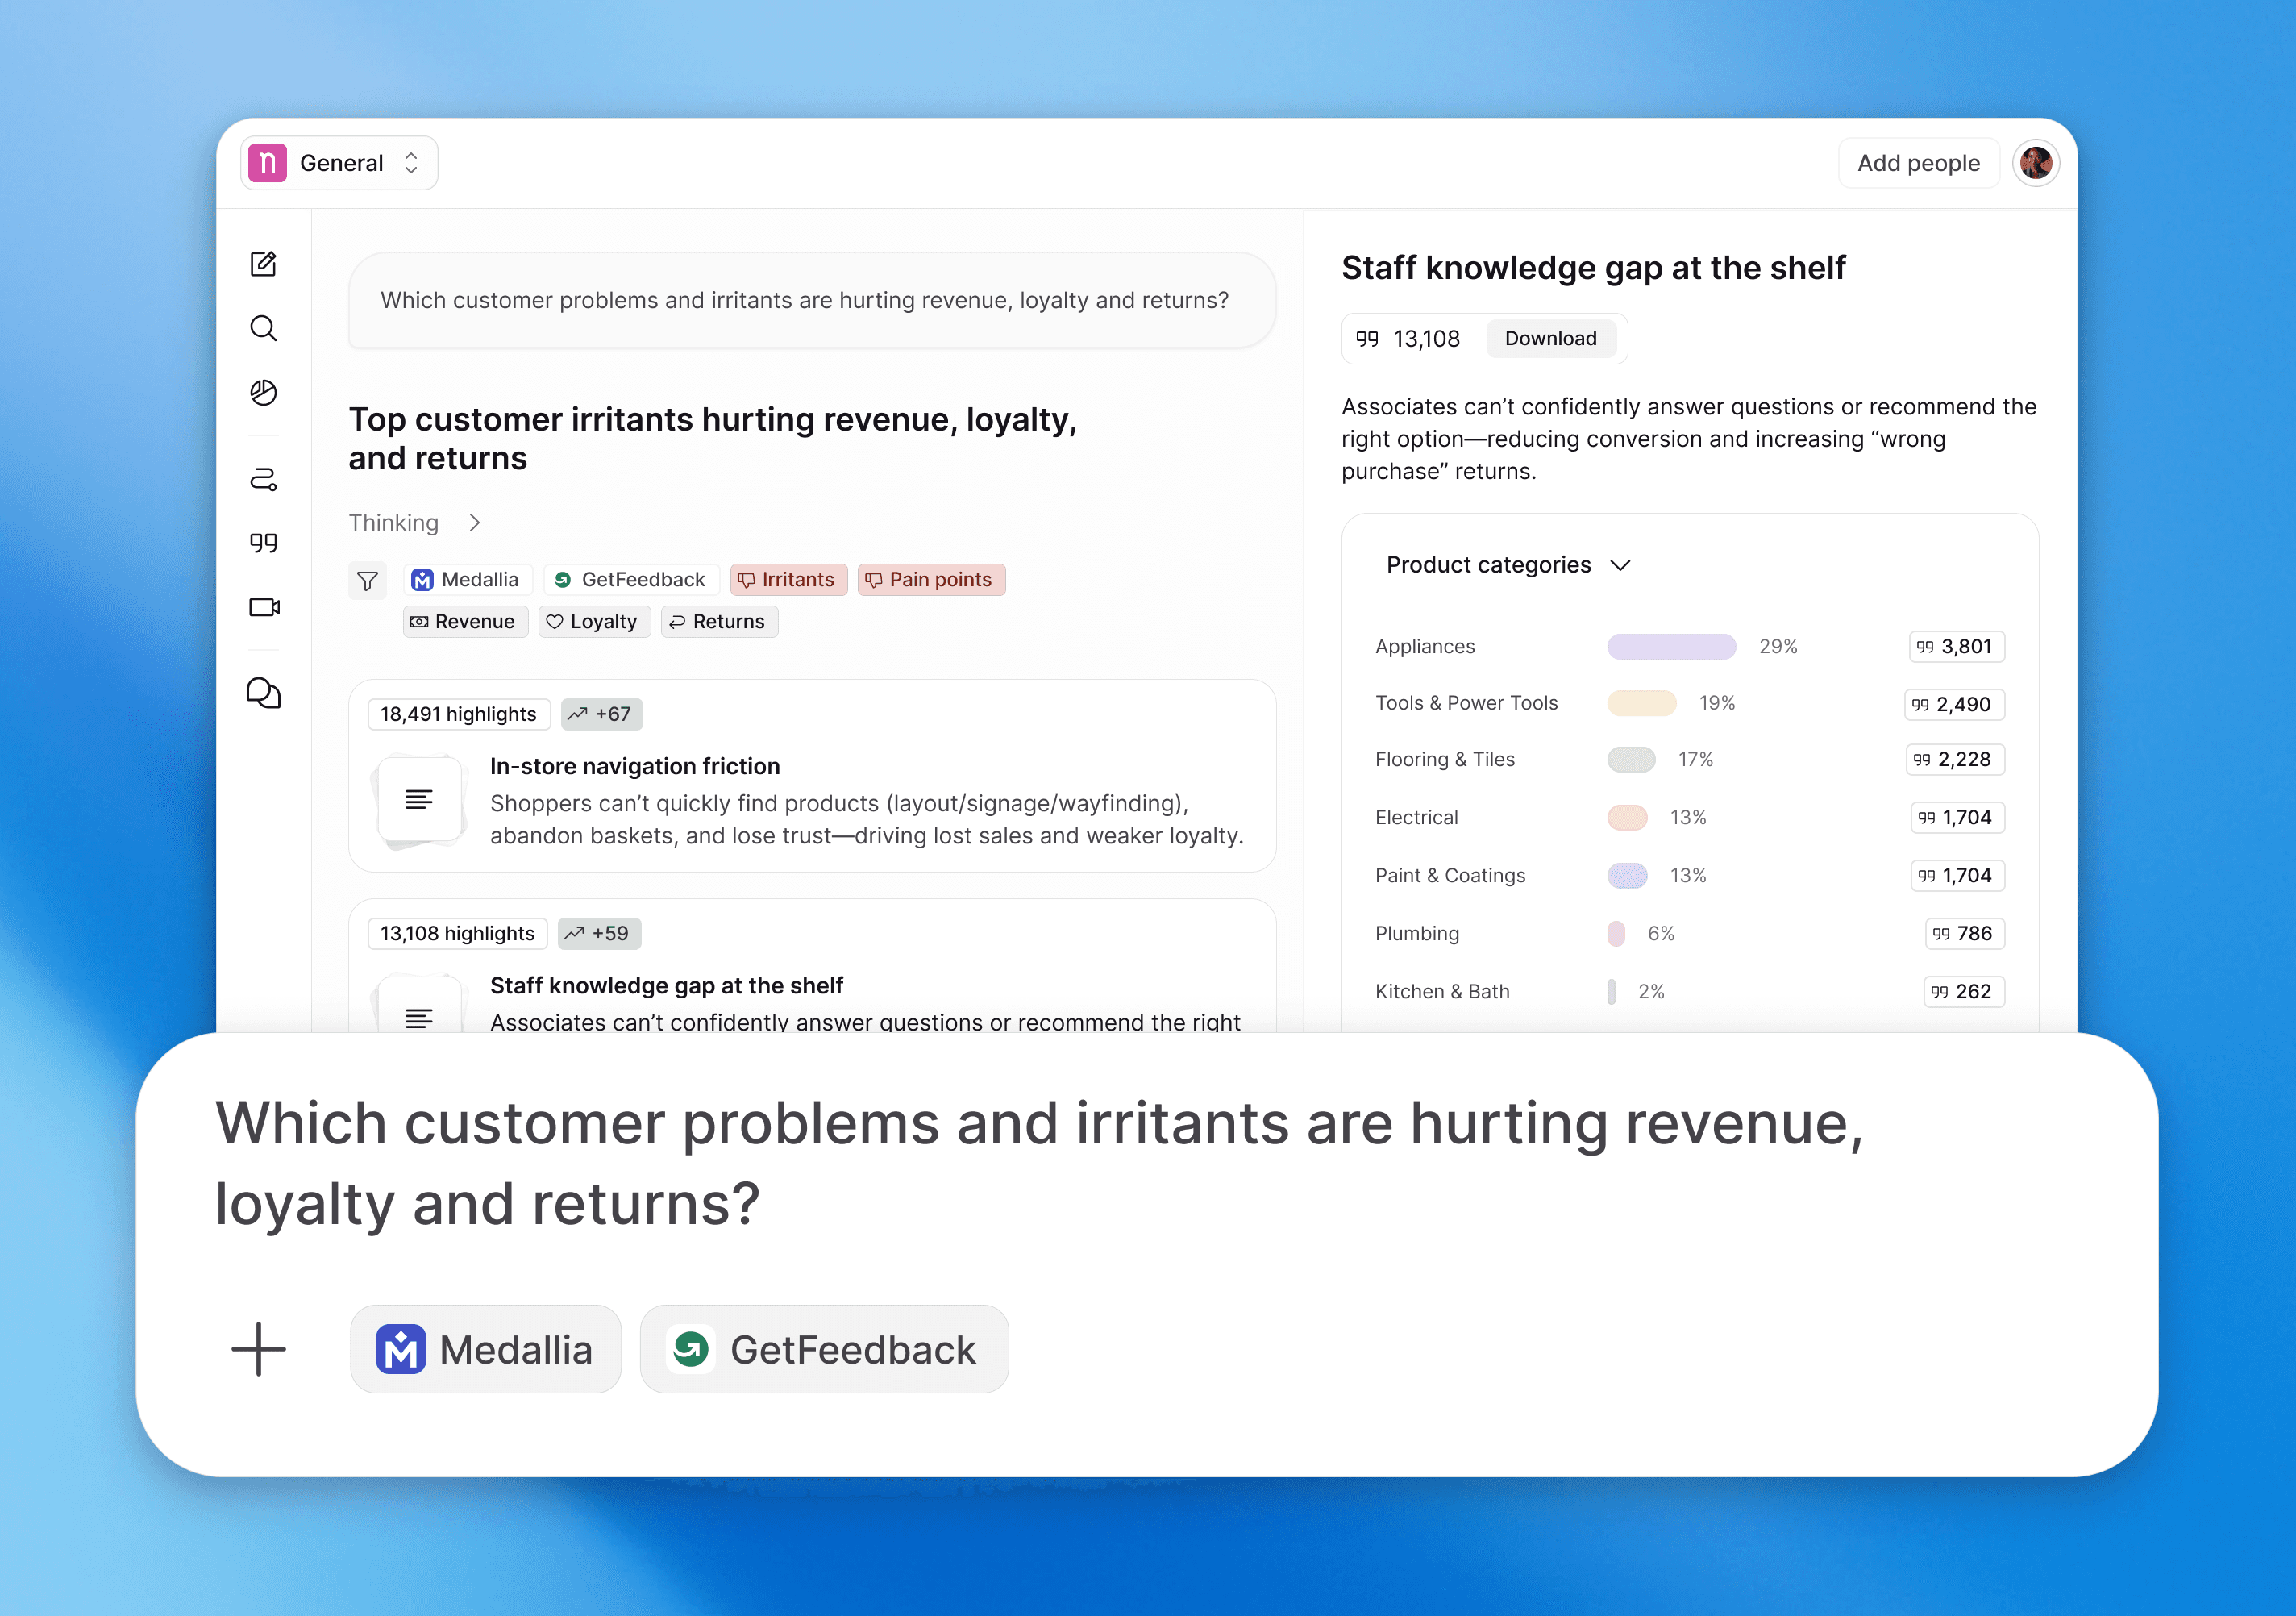Click the filter funnel icon
The height and width of the screenshot is (1616, 2296).
tap(367, 580)
